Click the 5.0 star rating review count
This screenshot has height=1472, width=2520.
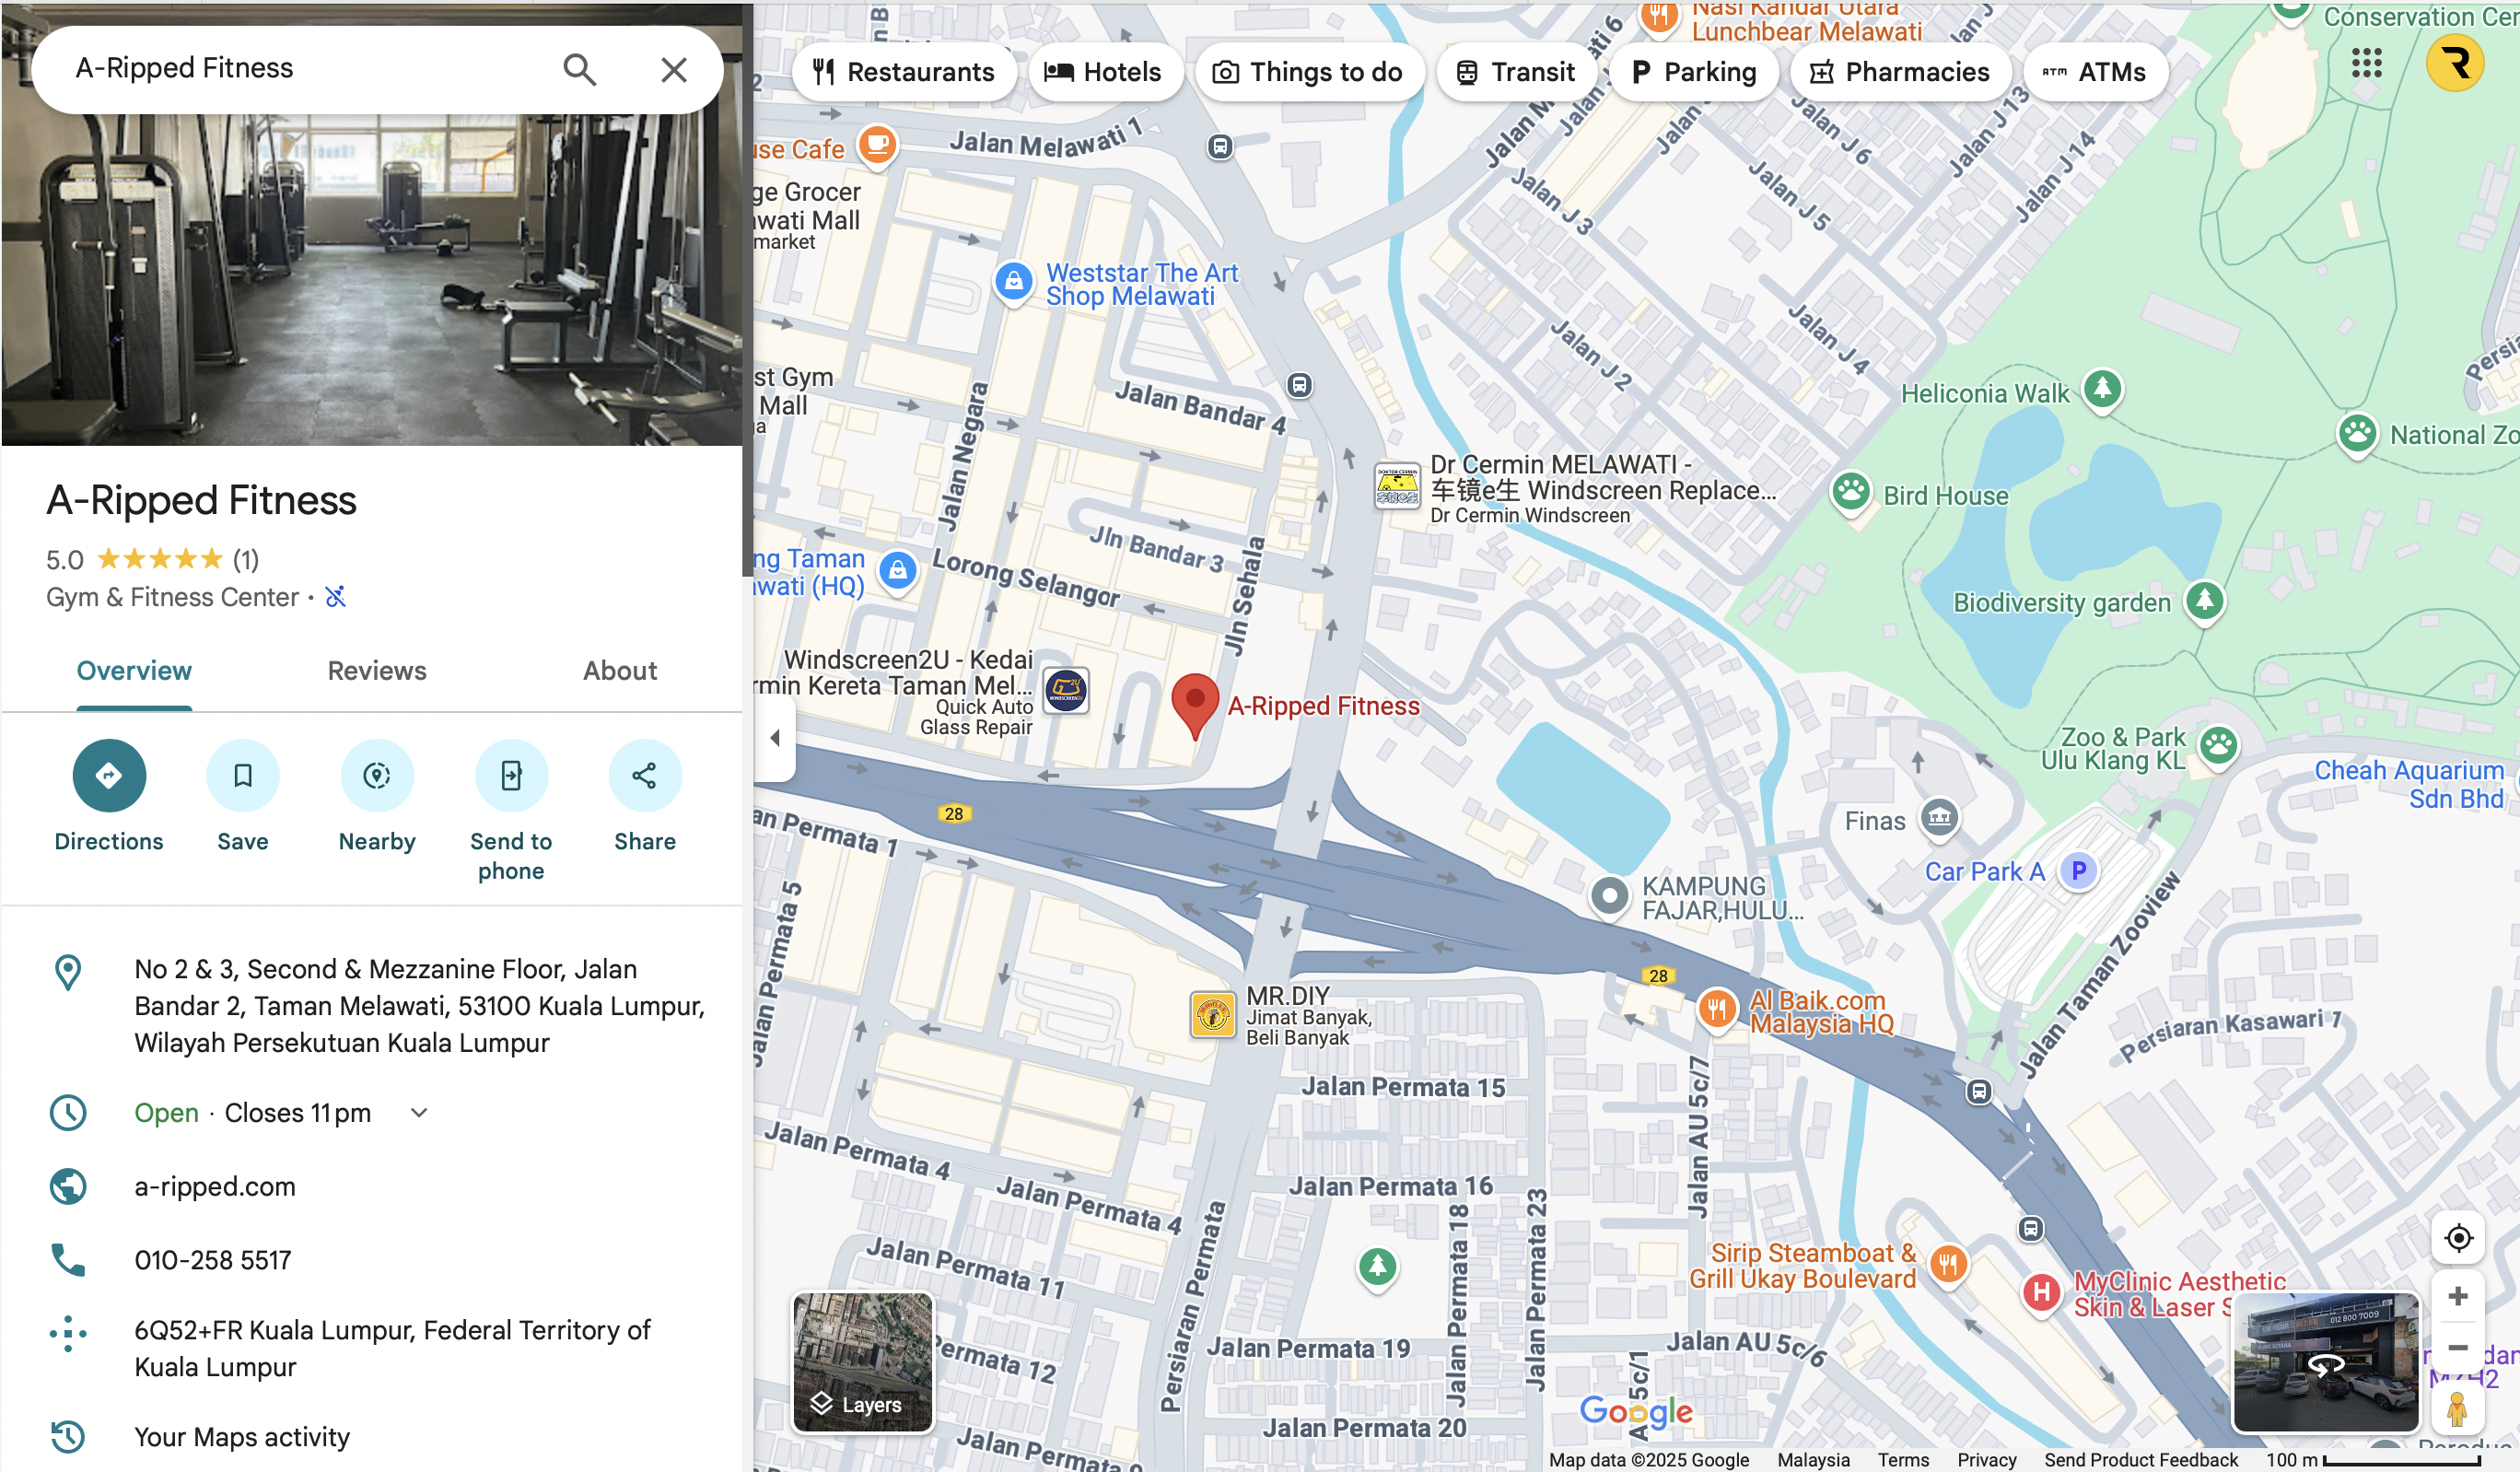[246, 559]
